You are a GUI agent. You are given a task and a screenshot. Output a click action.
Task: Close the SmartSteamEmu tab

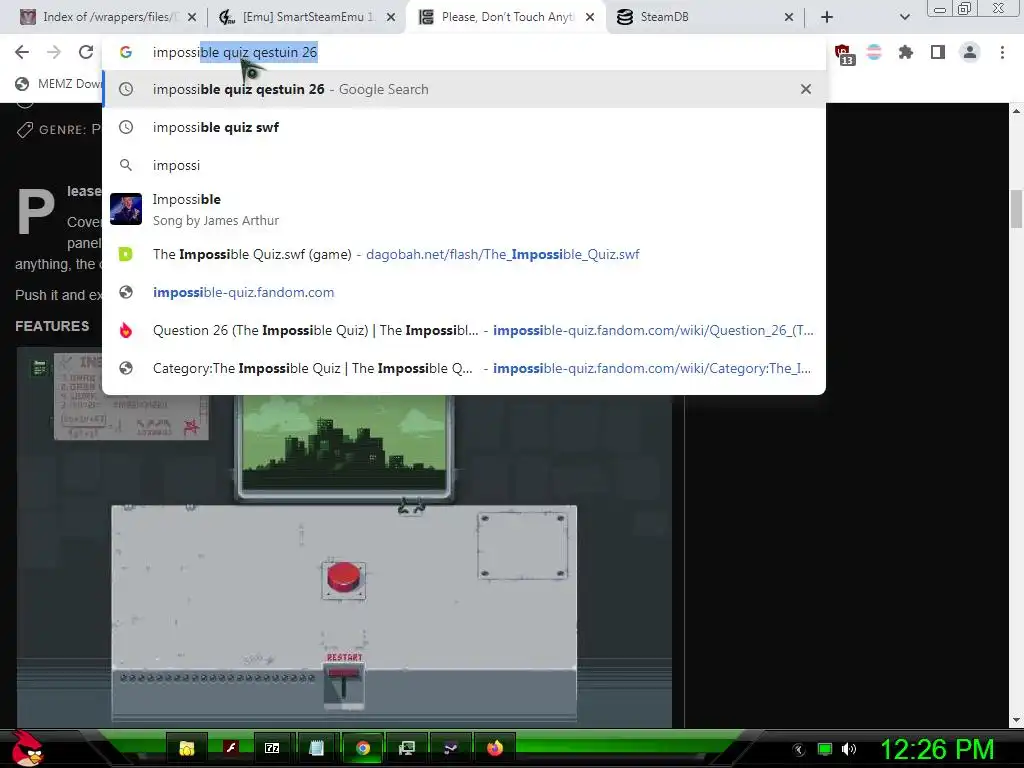391,17
